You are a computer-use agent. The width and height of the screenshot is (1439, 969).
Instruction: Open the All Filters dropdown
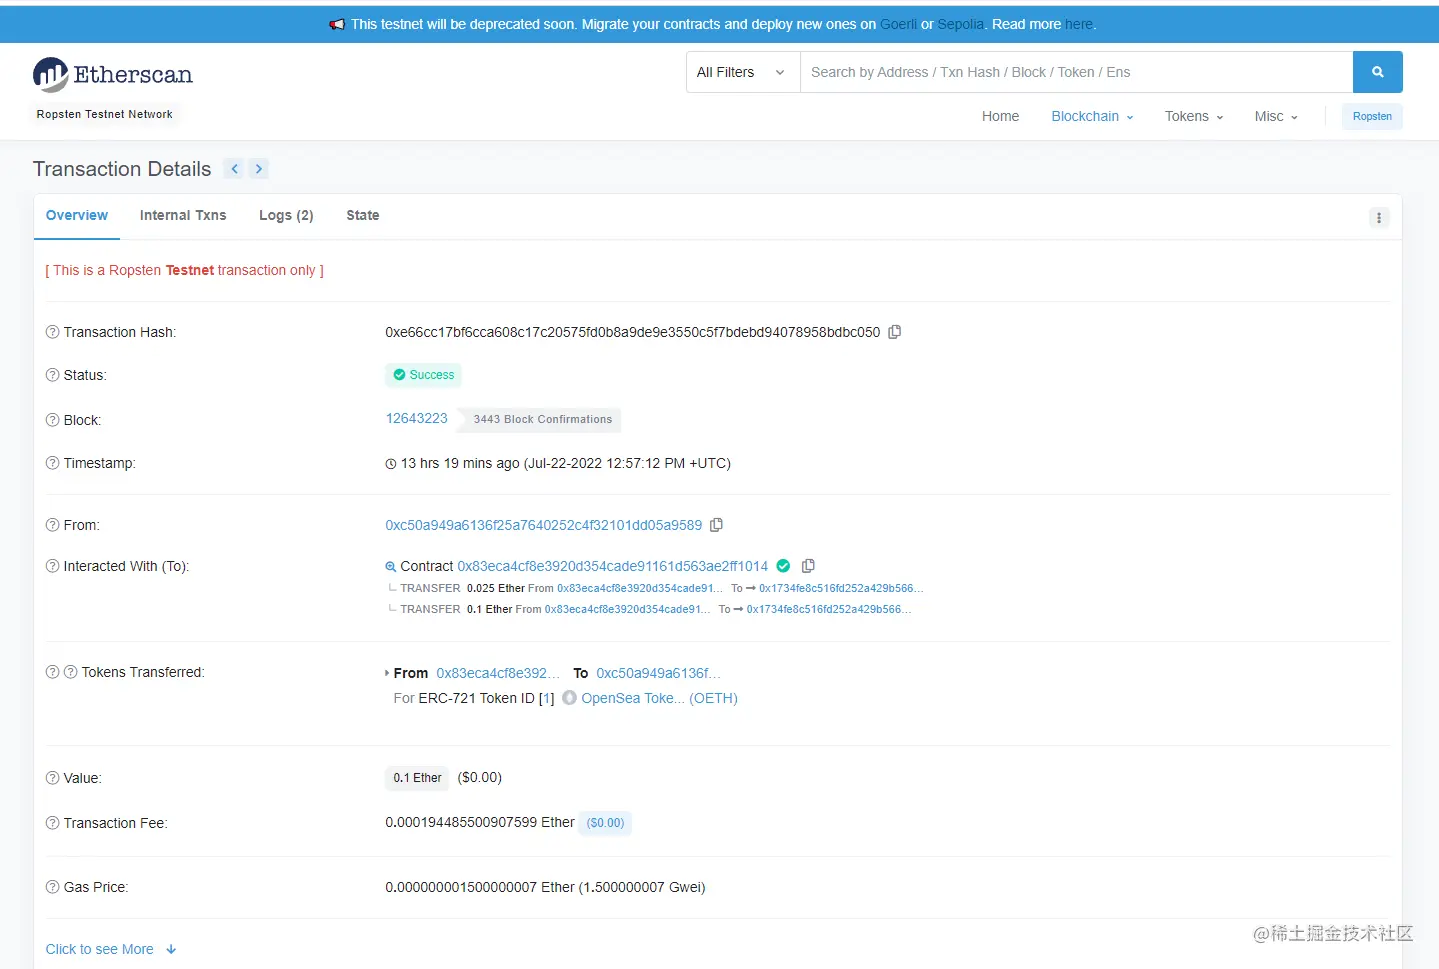point(743,72)
